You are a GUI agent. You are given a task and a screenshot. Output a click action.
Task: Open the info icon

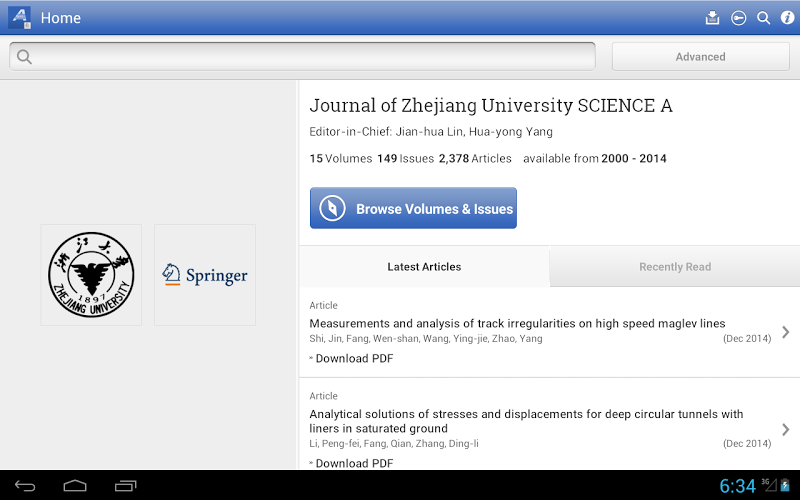pos(787,18)
